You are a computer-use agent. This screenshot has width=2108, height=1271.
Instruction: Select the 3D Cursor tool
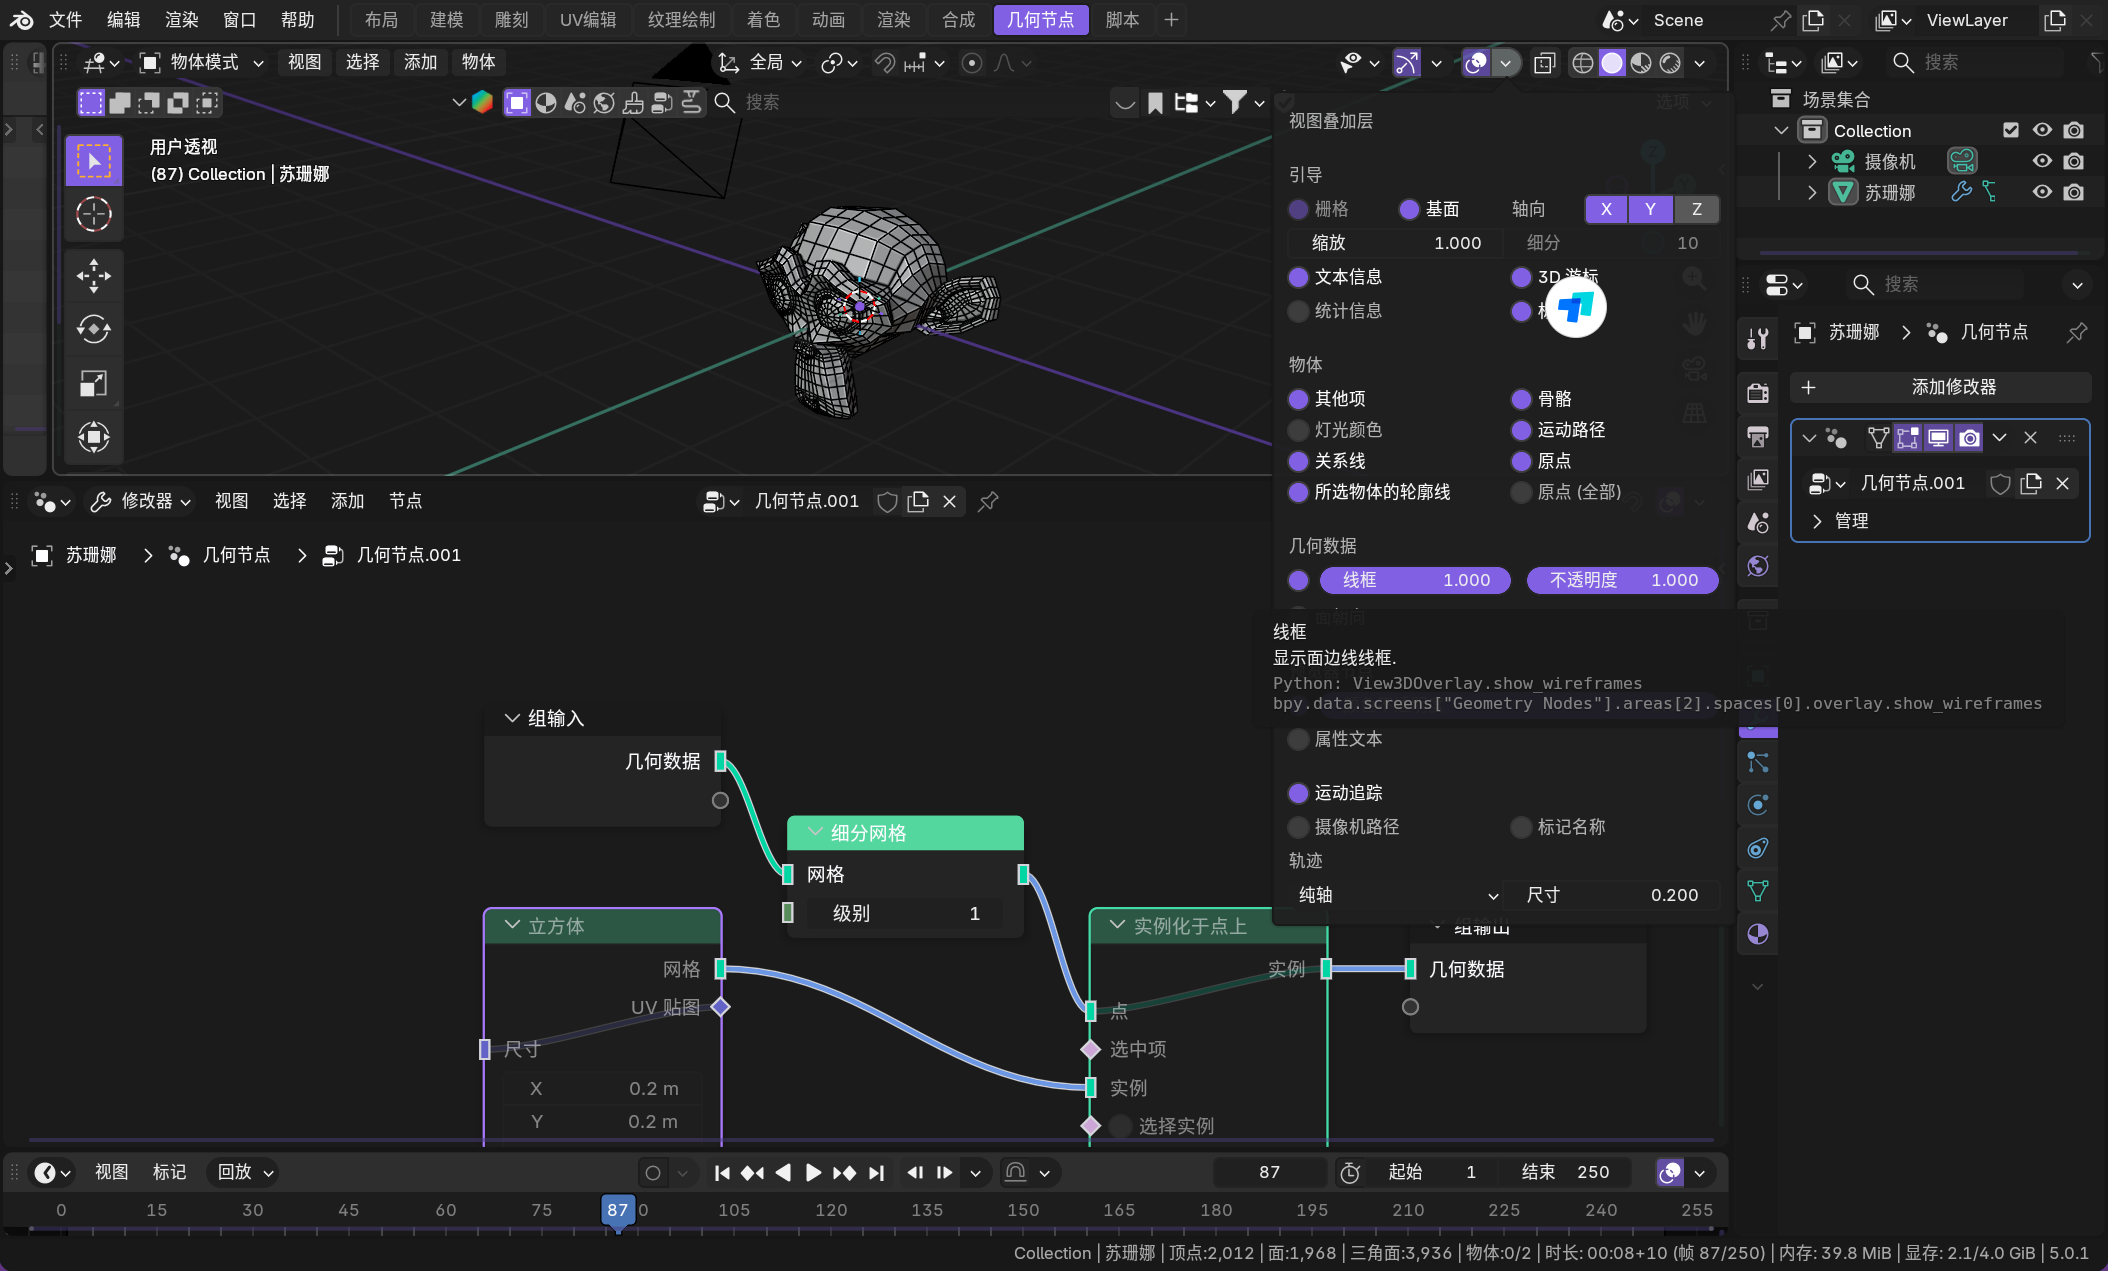[x=94, y=214]
